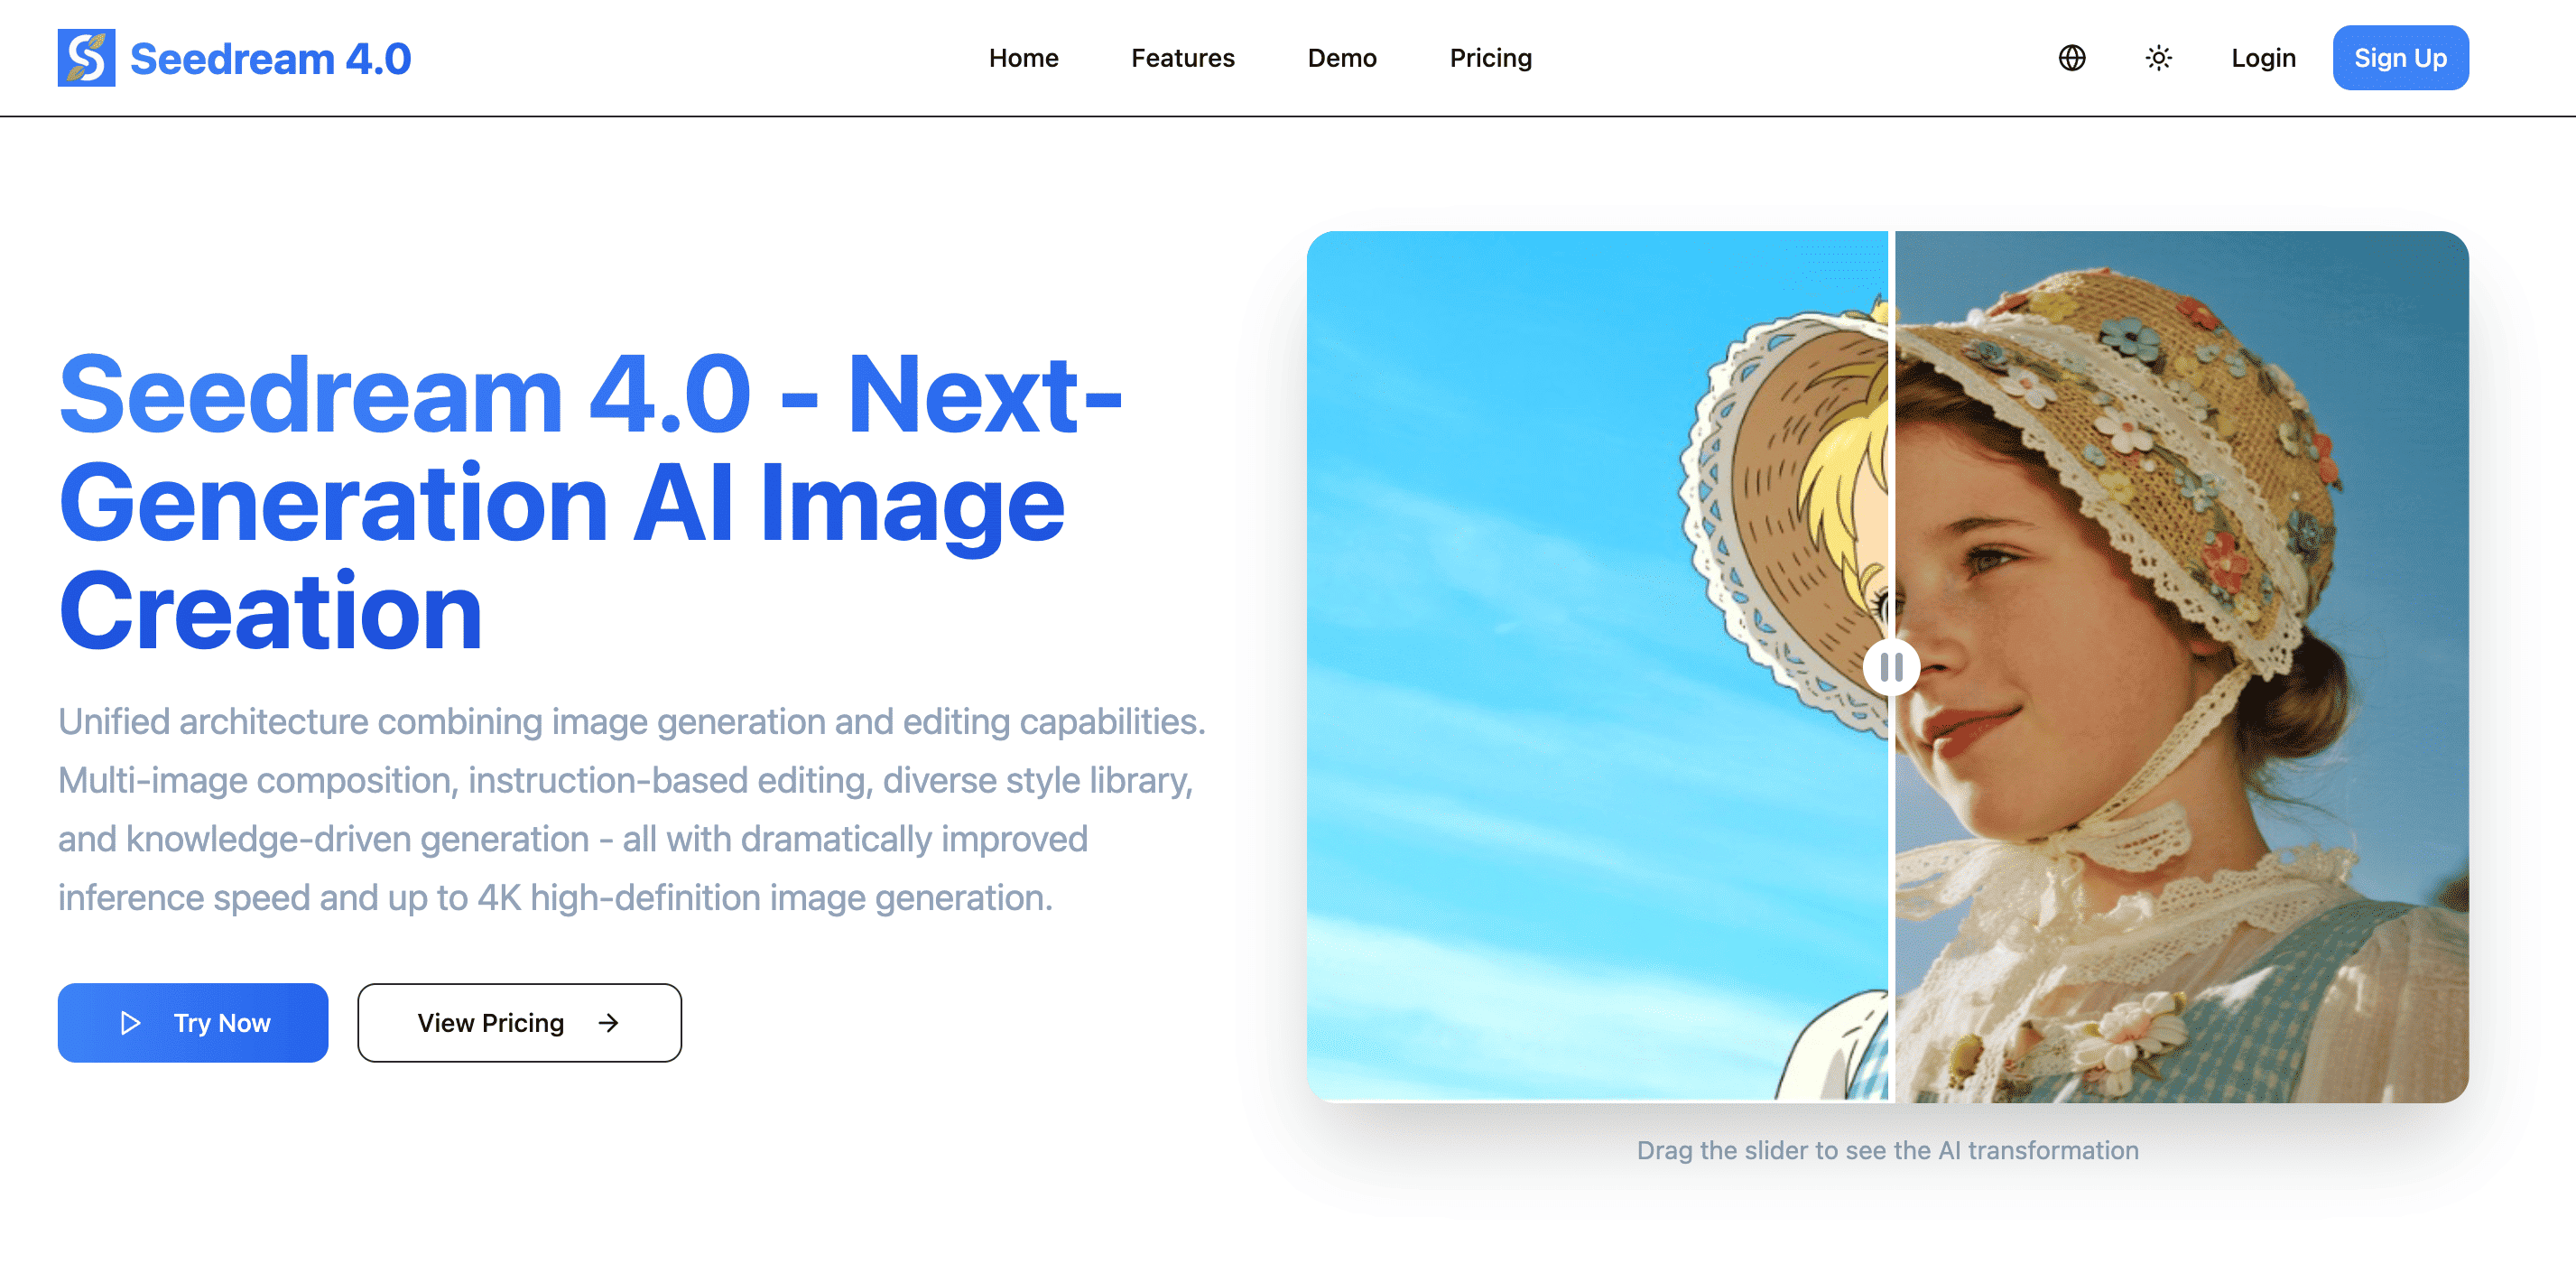Click the Login link
2576x1273 pixels.
click(2263, 58)
